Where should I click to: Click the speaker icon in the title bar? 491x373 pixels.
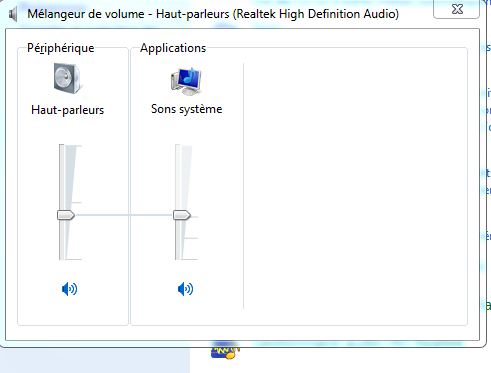(x=13, y=15)
